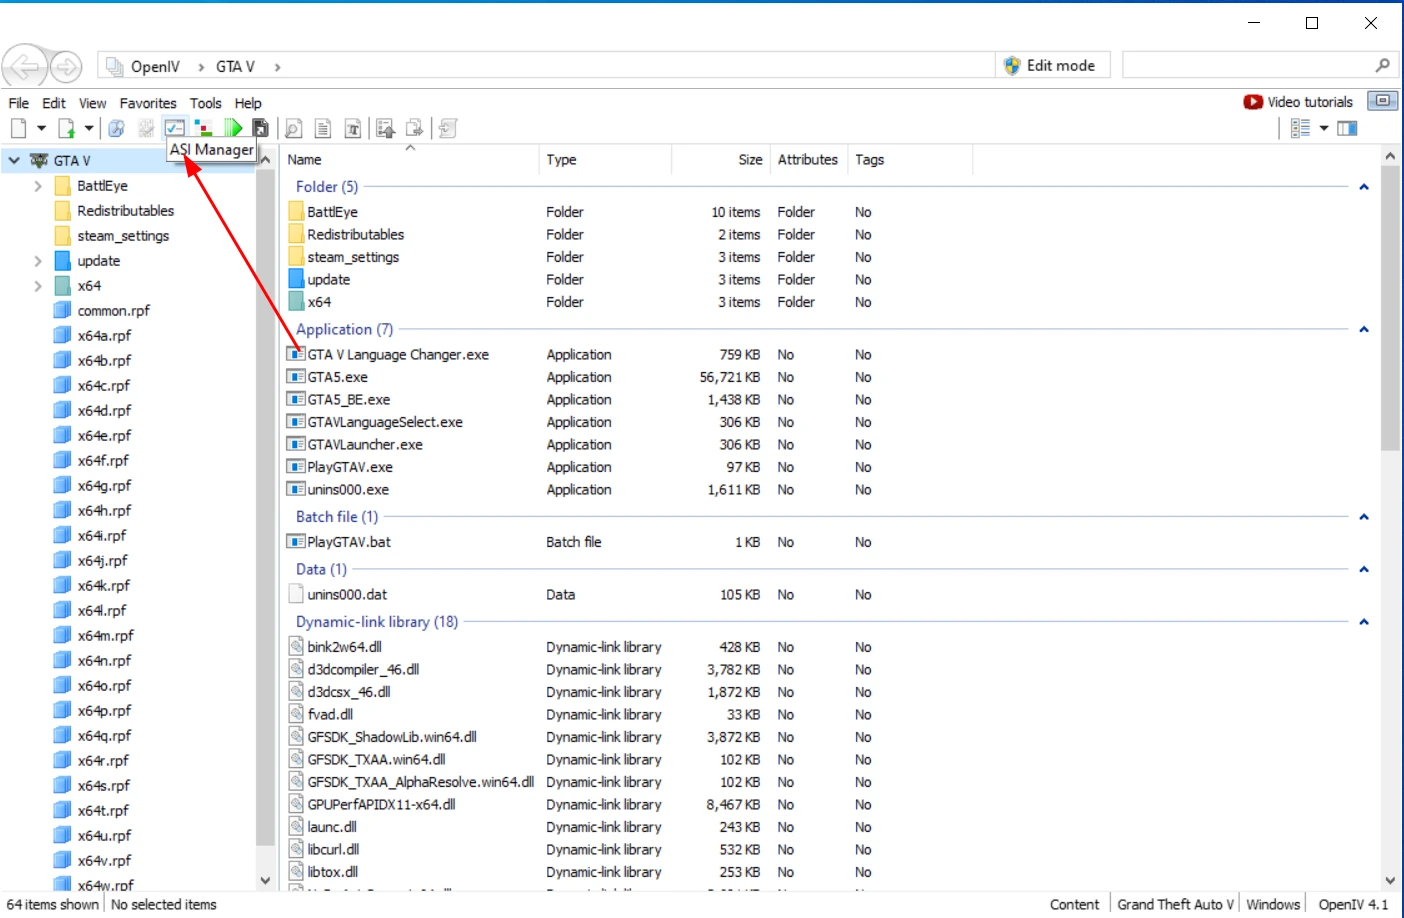Sort the list by Type column

[605, 160]
